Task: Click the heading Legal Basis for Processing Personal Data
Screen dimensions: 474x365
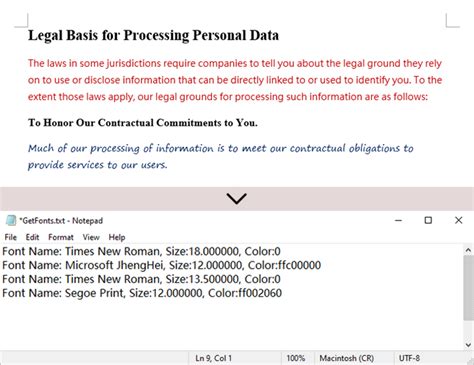Action: [x=153, y=35]
